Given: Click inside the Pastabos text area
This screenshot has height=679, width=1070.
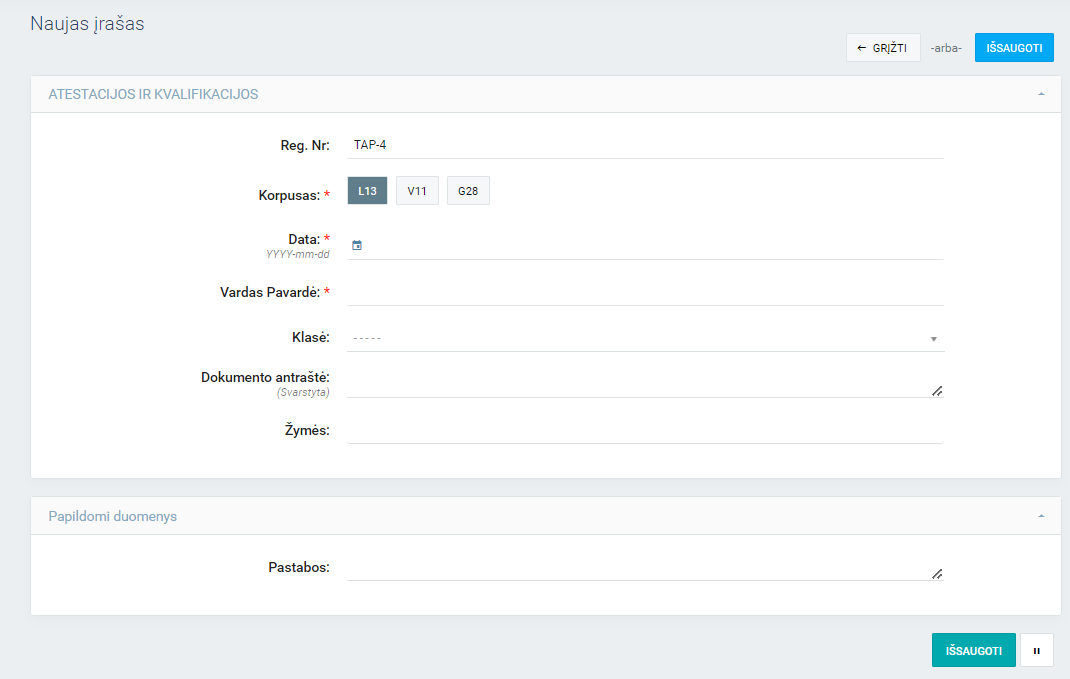Looking at the screenshot, I should (638, 568).
